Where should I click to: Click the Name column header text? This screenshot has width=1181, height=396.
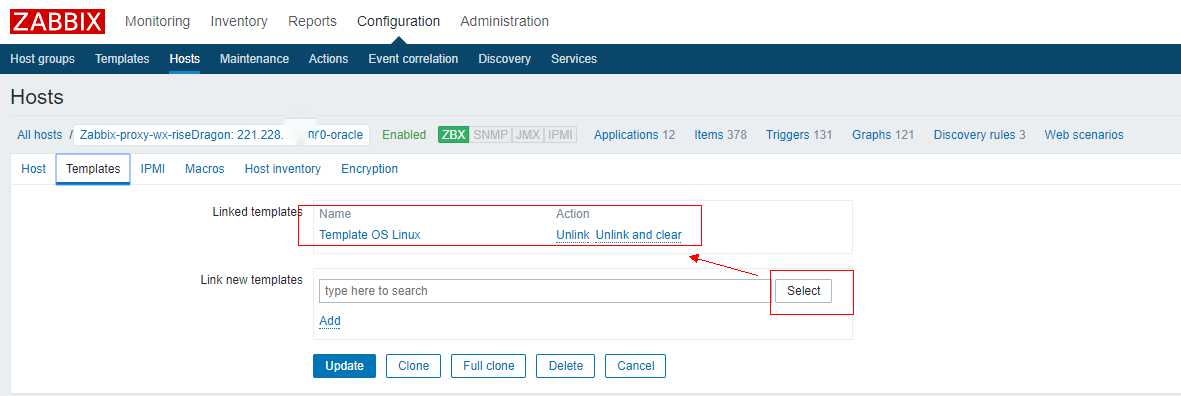[x=335, y=214]
